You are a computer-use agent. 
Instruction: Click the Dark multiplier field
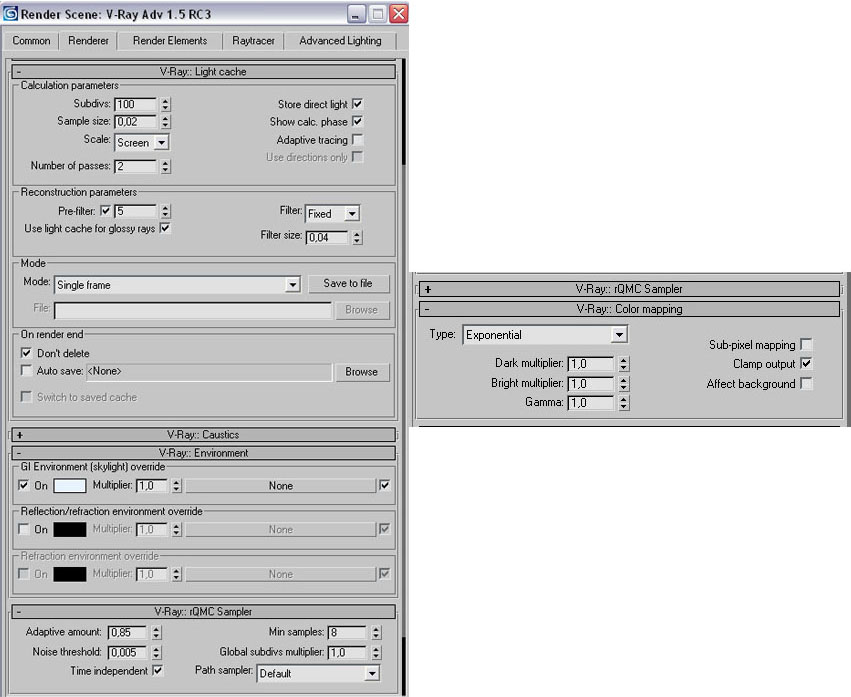click(591, 364)
